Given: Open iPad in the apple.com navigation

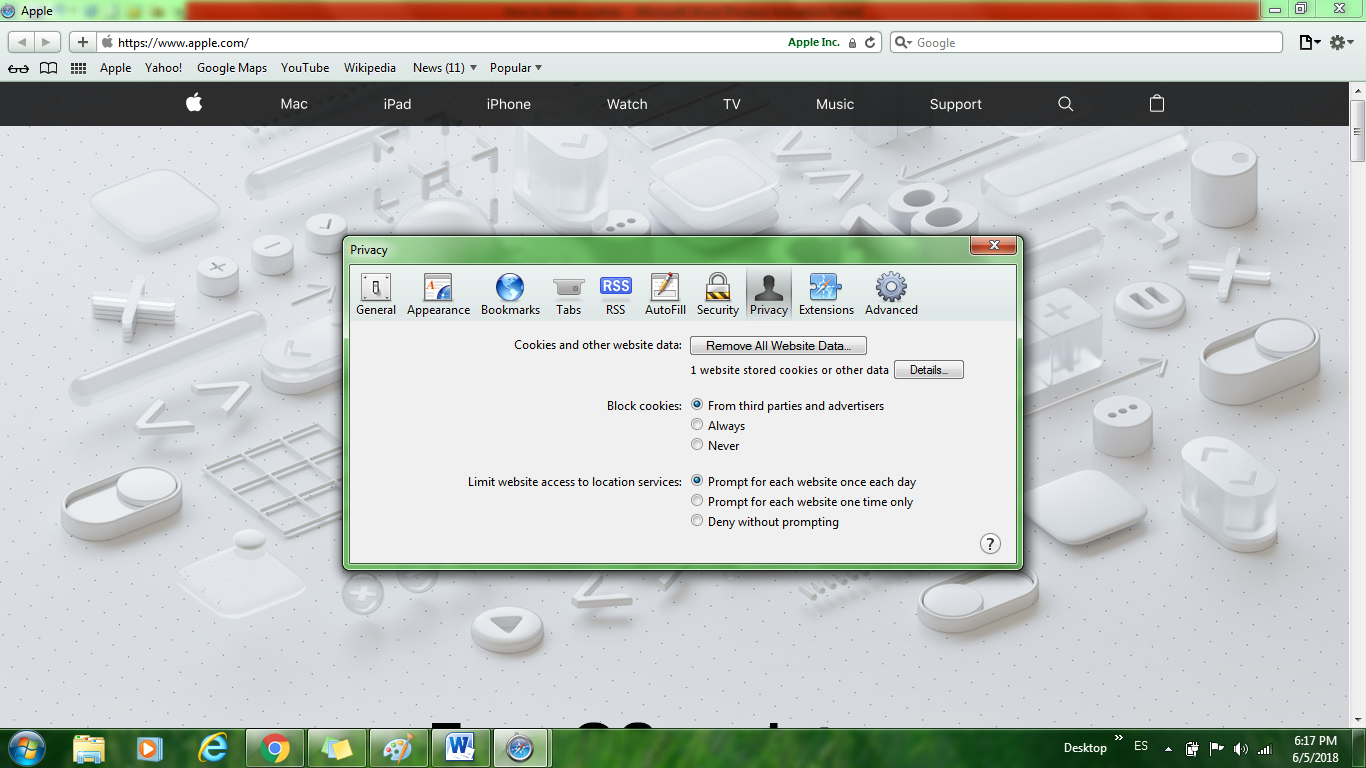Looking at the screenshot, I should pyautogui.click(x=397, y=104).
